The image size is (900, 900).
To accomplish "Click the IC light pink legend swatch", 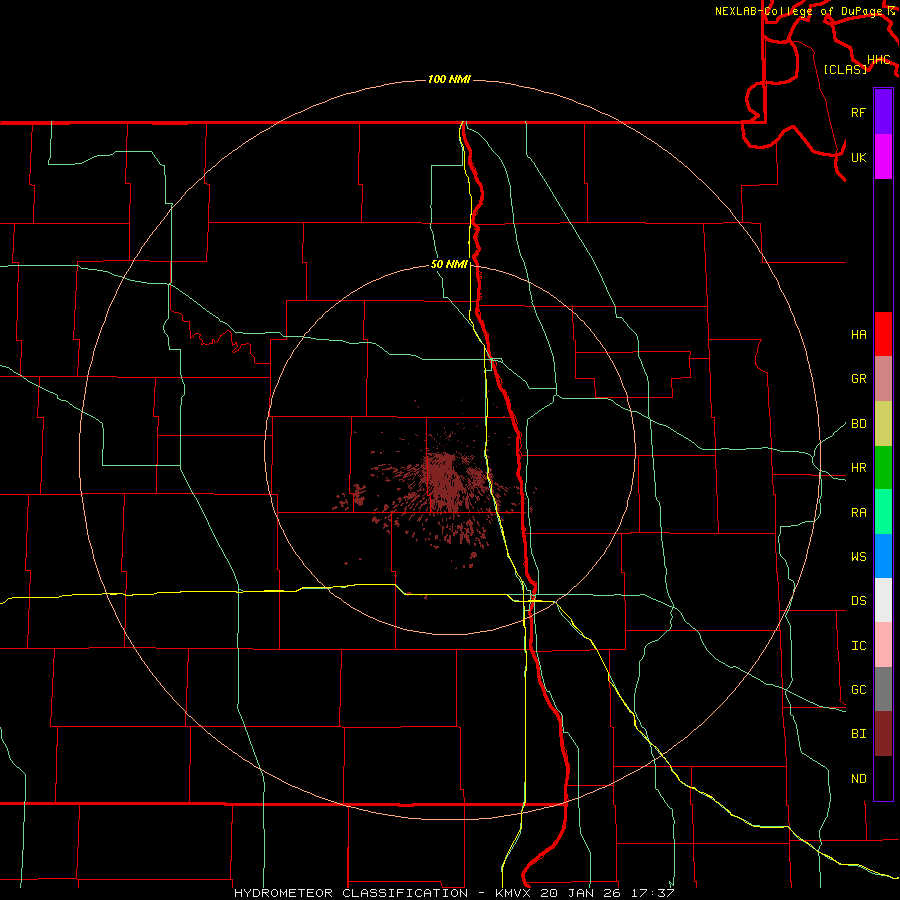I will 883,645.
